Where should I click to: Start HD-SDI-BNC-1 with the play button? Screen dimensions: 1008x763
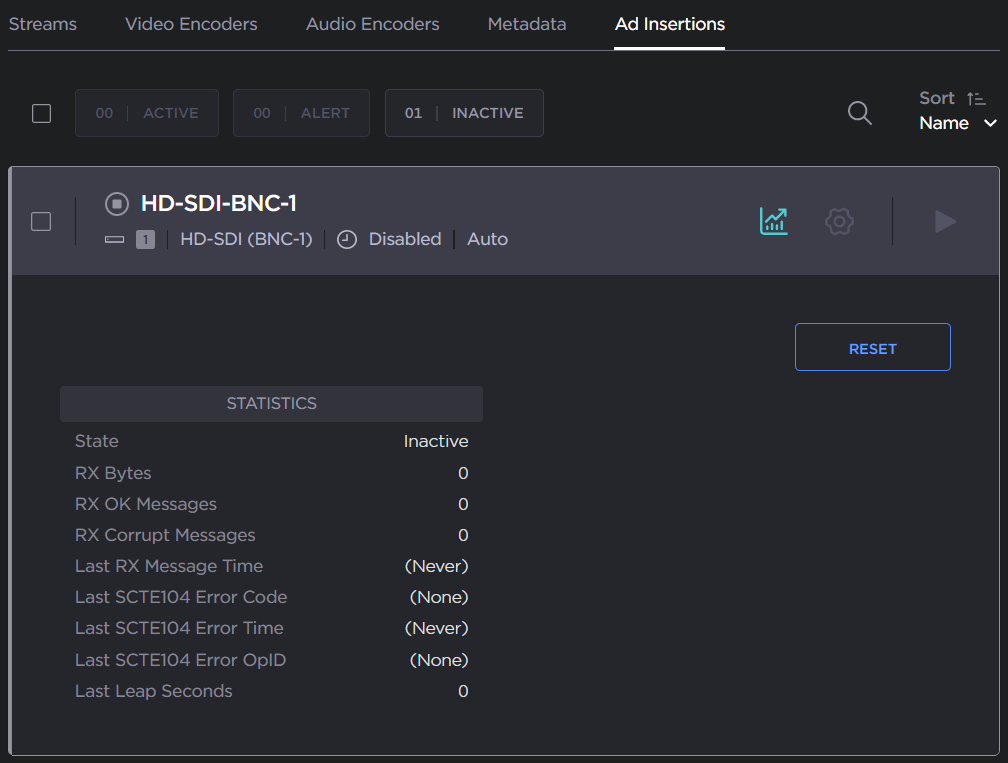tap(945, 221)
